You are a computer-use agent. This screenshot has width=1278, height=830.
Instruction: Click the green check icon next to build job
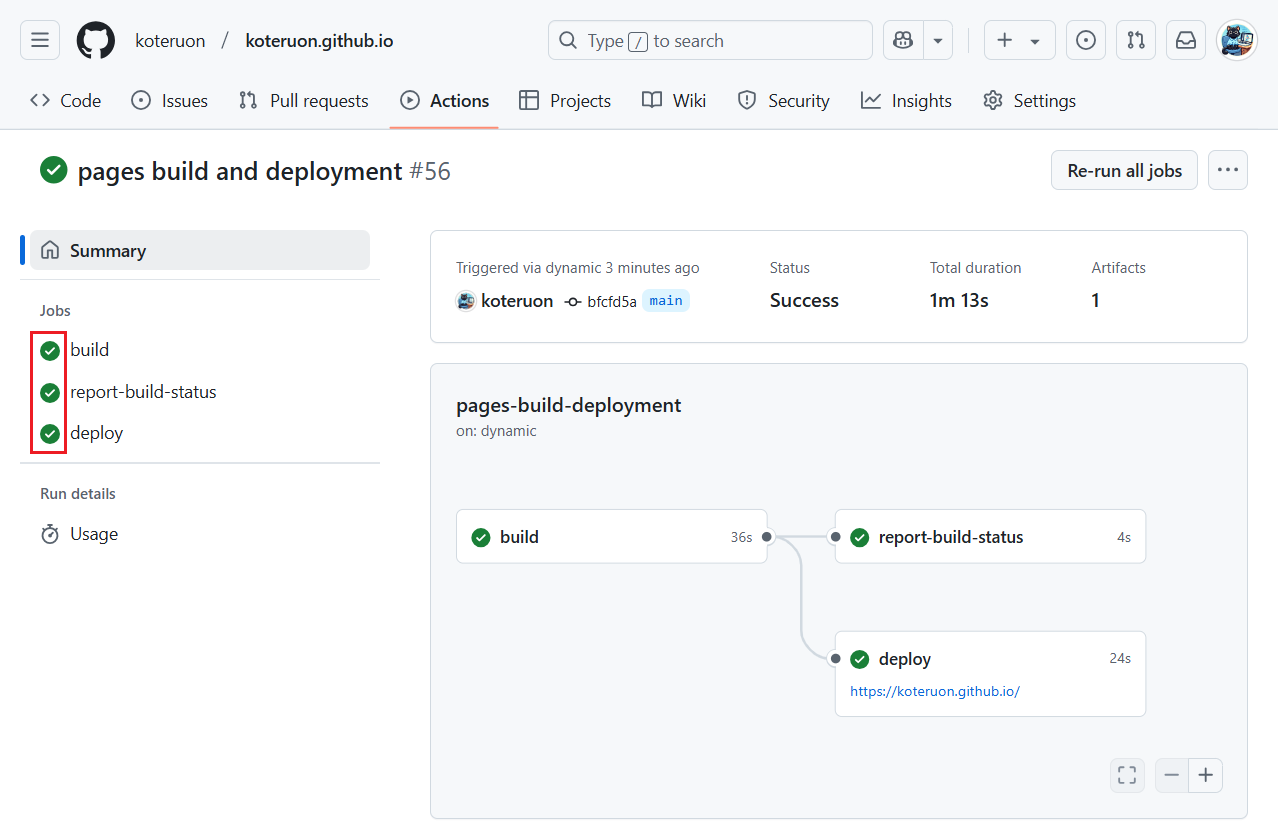click(x=49, y=350)
